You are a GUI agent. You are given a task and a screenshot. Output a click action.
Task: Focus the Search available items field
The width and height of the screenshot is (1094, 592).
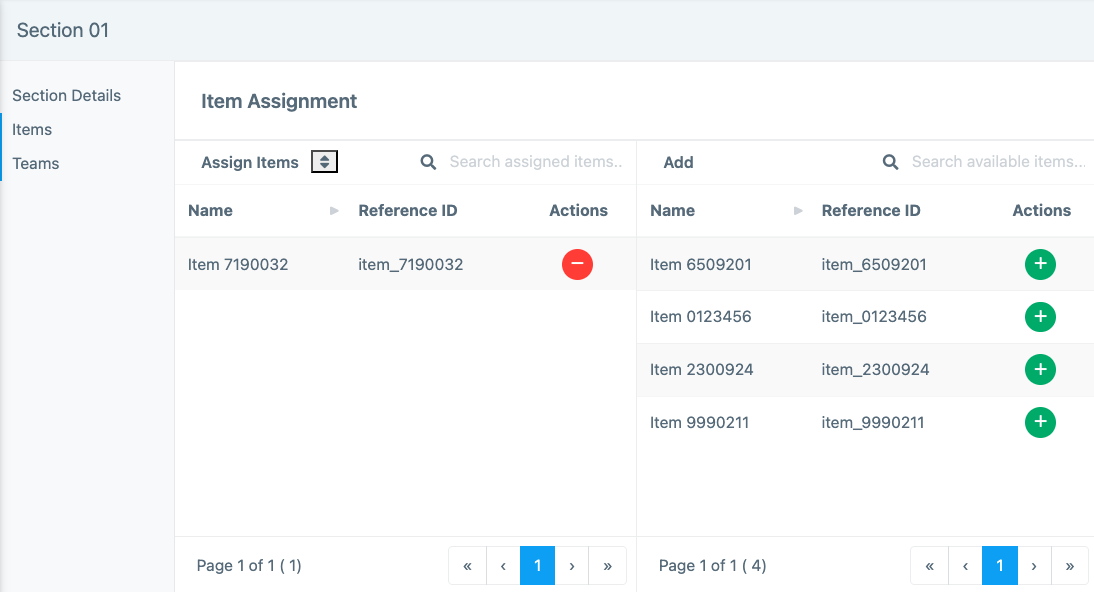pos(997,162)
